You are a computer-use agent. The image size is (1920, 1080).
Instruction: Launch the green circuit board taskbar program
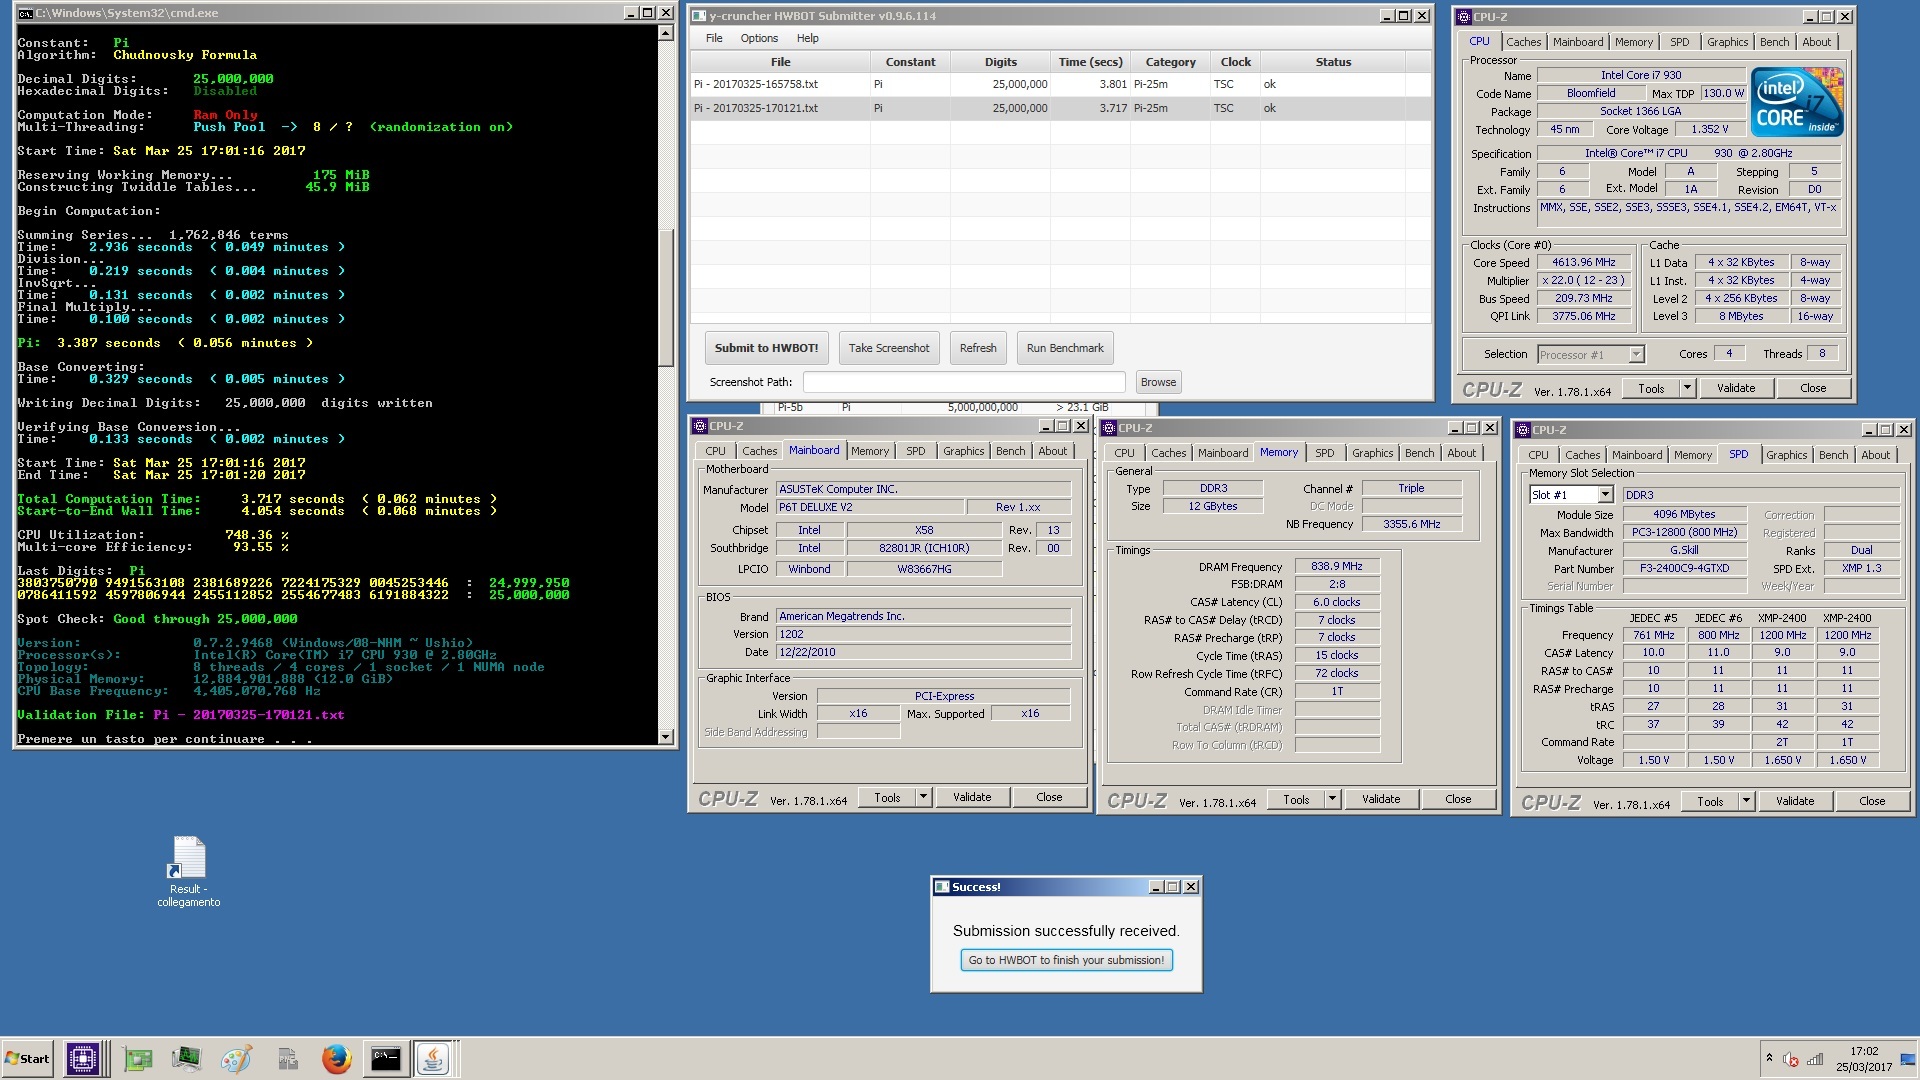click(138, 1059)
